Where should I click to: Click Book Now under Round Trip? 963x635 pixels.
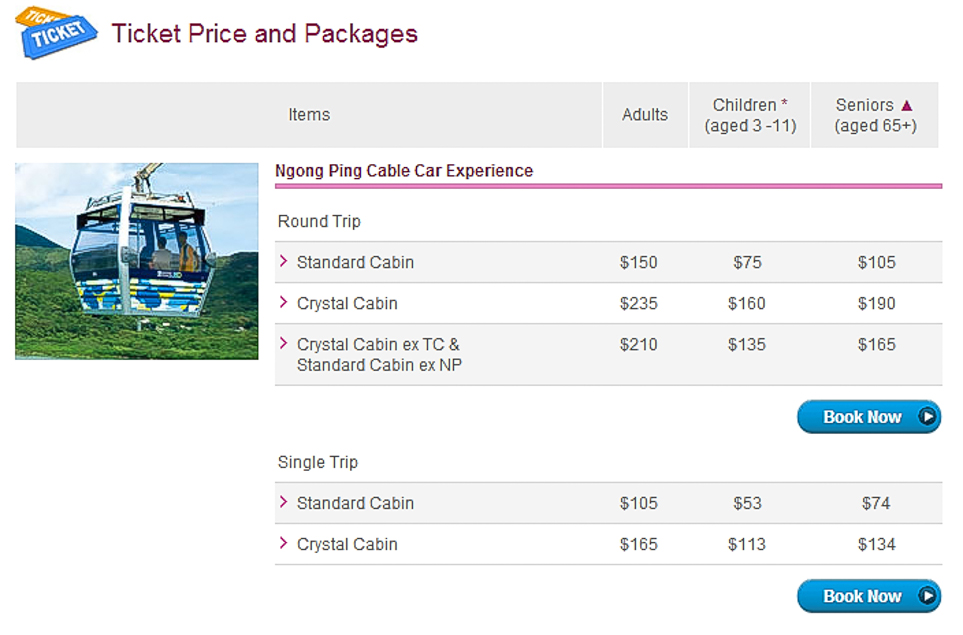pos(868,417)
